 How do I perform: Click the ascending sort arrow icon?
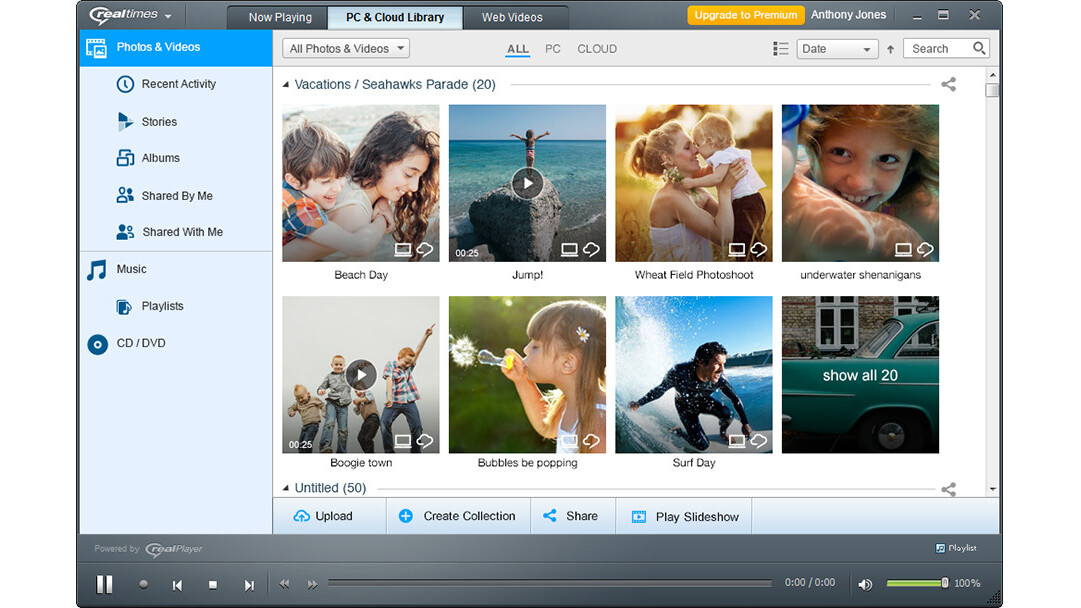(x=890, y=49)
